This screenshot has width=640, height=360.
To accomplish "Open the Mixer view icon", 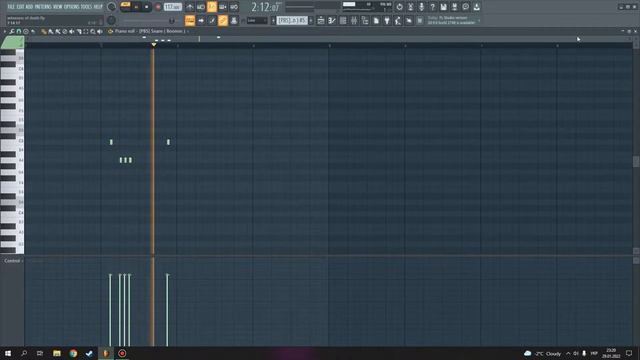I will coord(354,20).
